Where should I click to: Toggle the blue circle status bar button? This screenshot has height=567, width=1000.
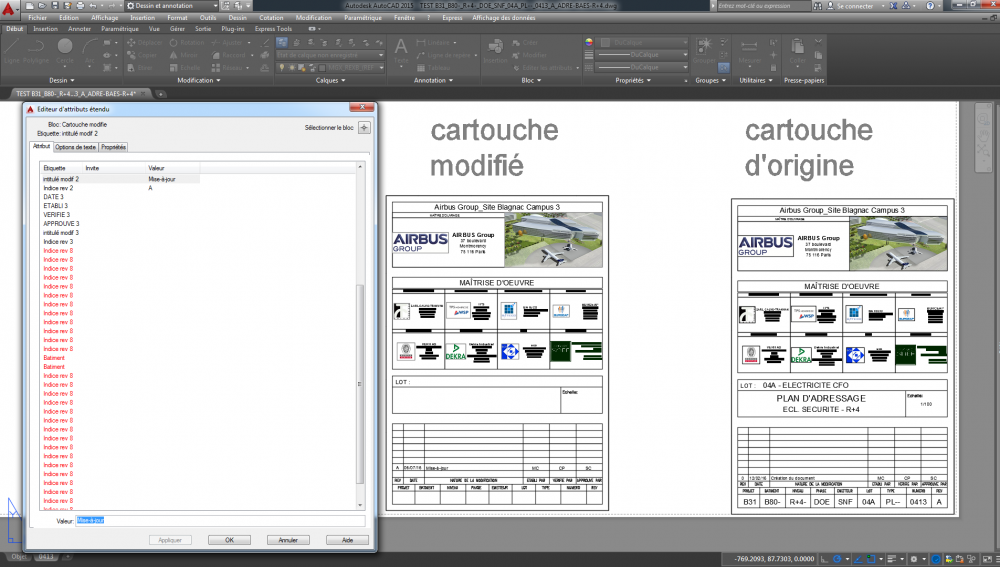[936, 559]
